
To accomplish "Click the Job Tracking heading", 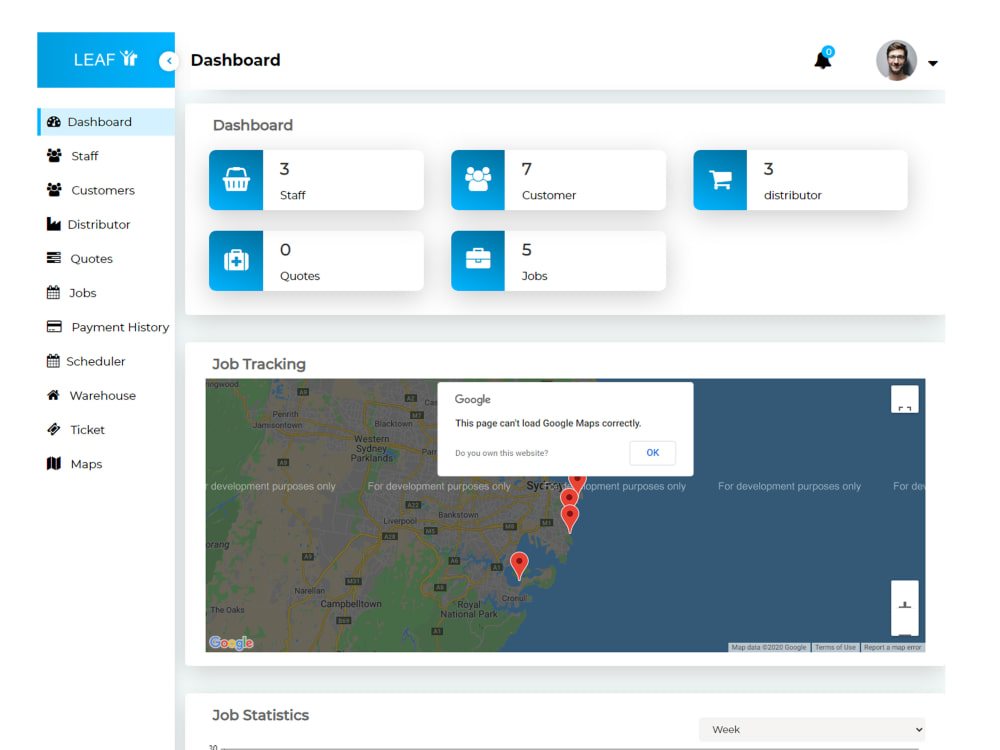I will [x=259, y=364].
